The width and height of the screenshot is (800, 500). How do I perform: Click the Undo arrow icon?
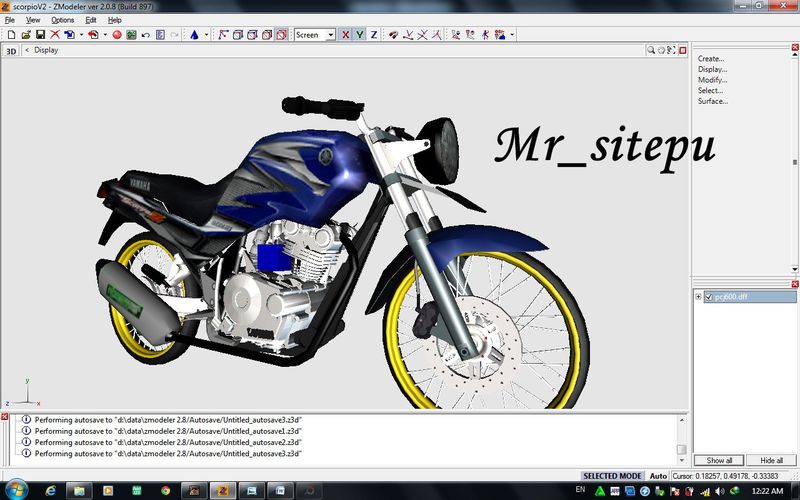145,35
